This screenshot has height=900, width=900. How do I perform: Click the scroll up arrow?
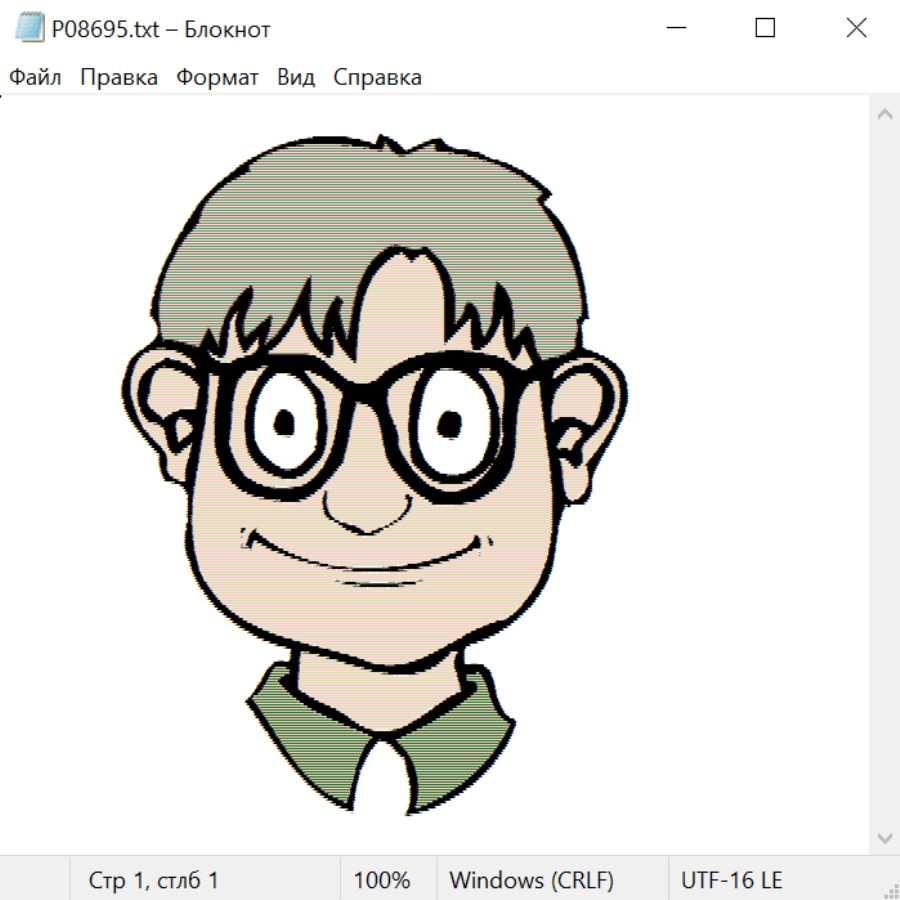[884, 115]
